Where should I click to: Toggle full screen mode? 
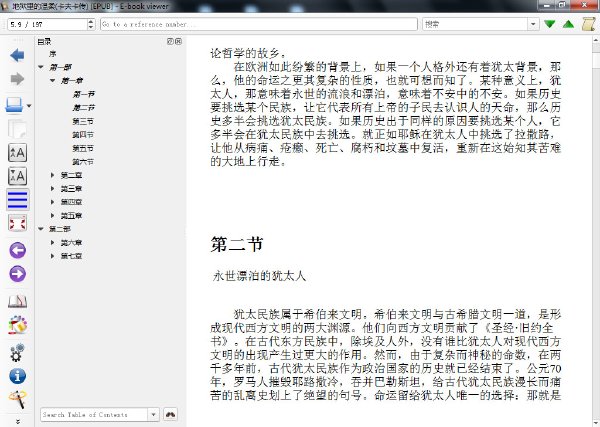(17, 223)
